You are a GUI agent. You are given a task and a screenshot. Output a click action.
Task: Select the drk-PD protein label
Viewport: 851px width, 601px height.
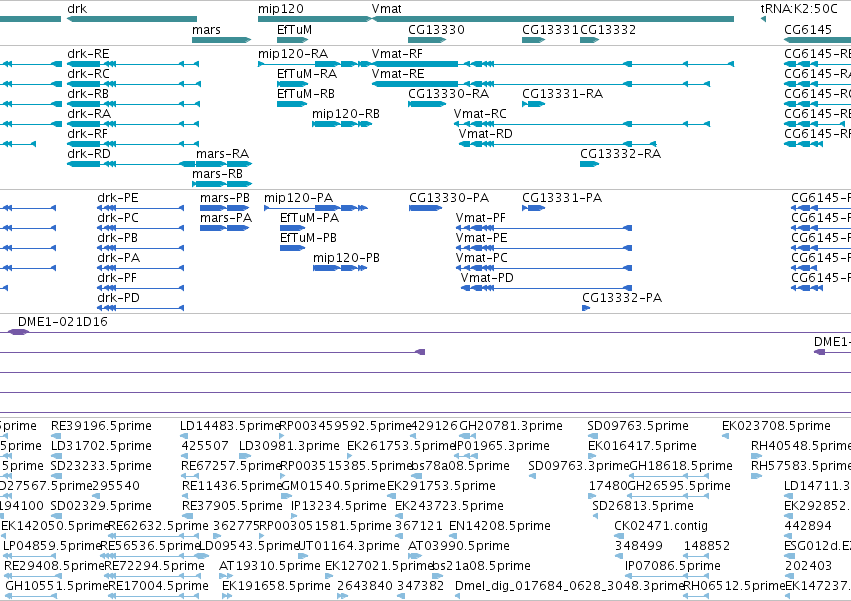(x=118, y=298)
